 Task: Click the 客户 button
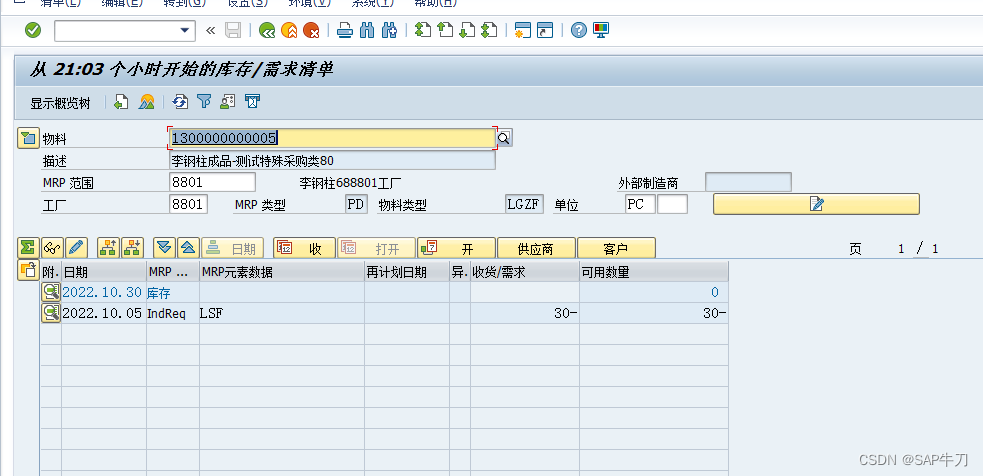[616, 248]
